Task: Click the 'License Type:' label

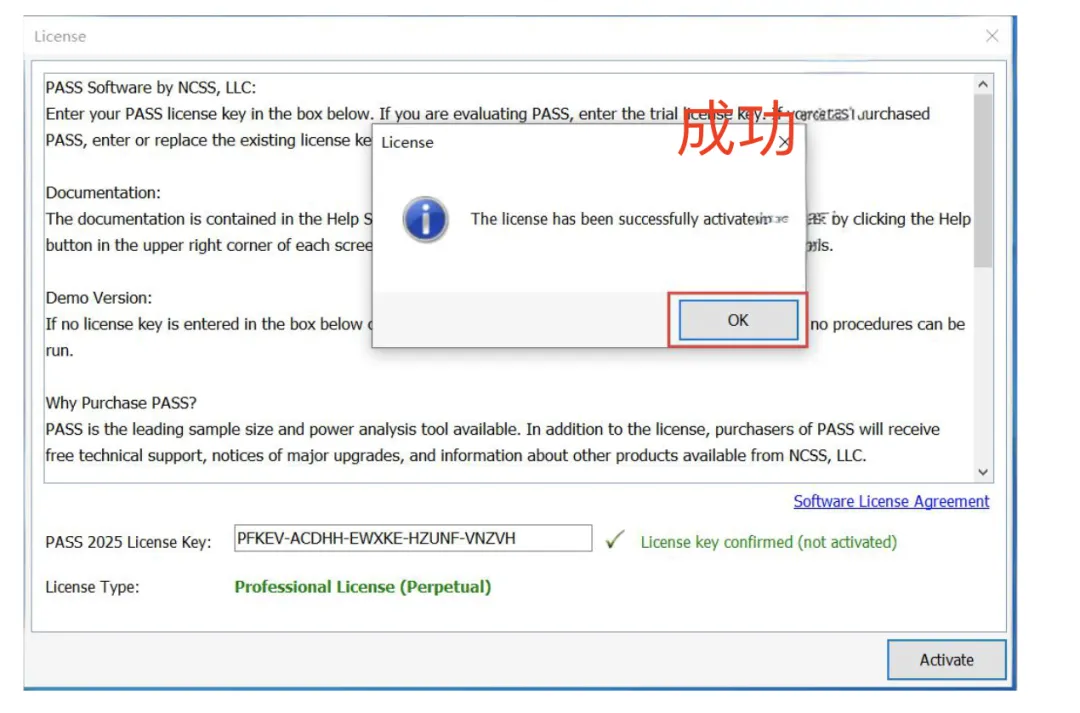Action: [92, 587]
